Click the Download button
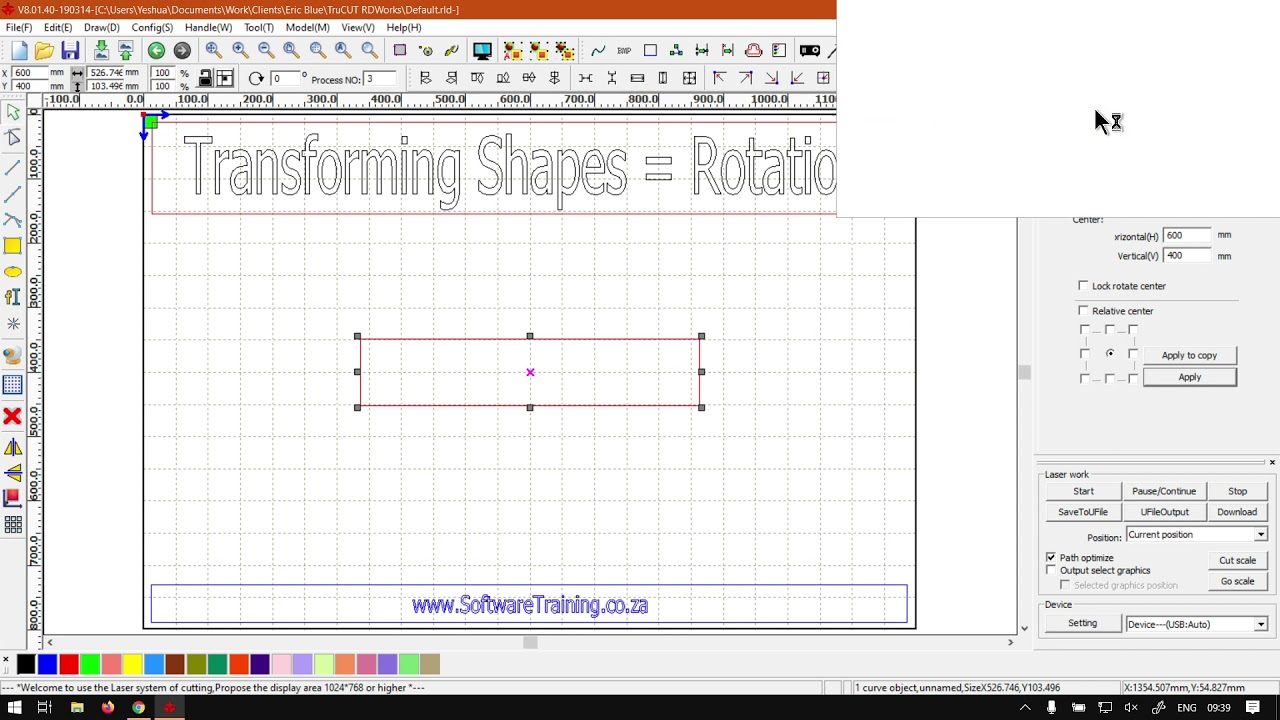The image size is (1280, 720). [x=1237, y=512]
